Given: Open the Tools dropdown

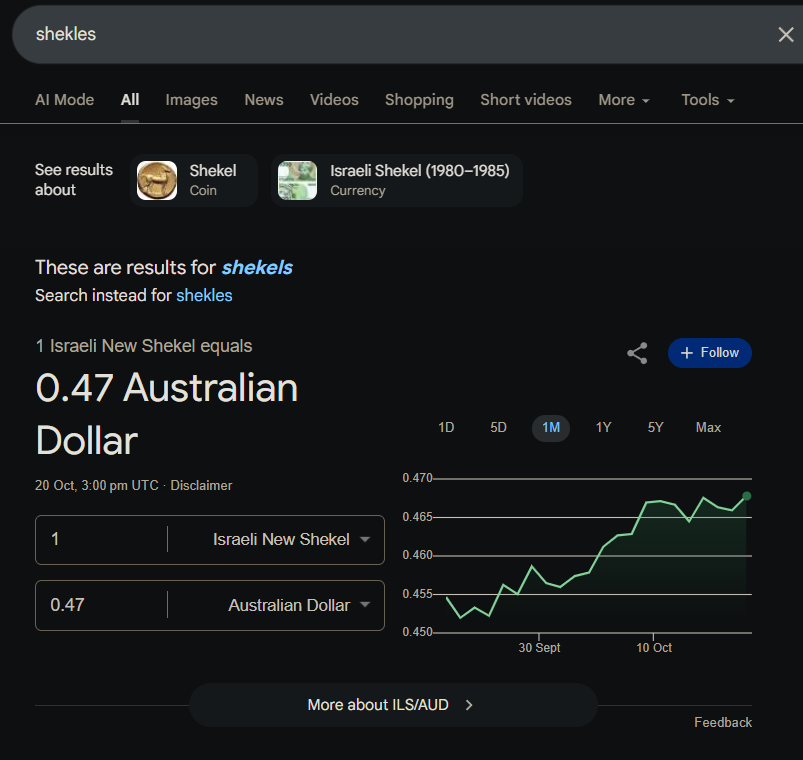Looking at the screenshot, I should click(x=707, y=100).
